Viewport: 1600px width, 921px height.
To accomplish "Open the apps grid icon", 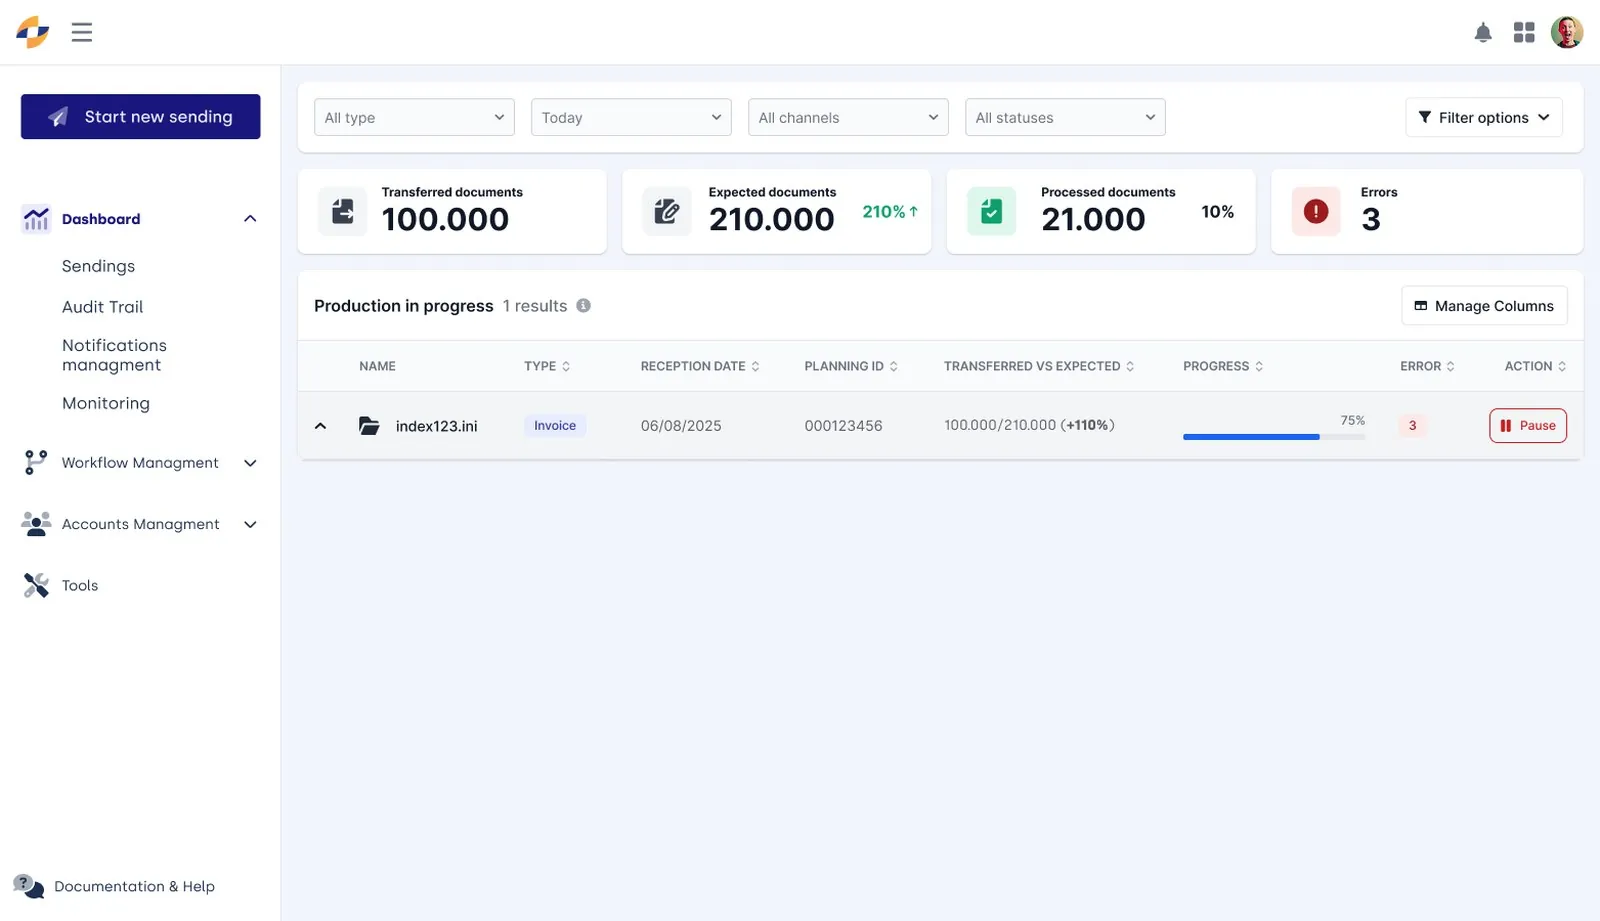I will coord(1524,33).
